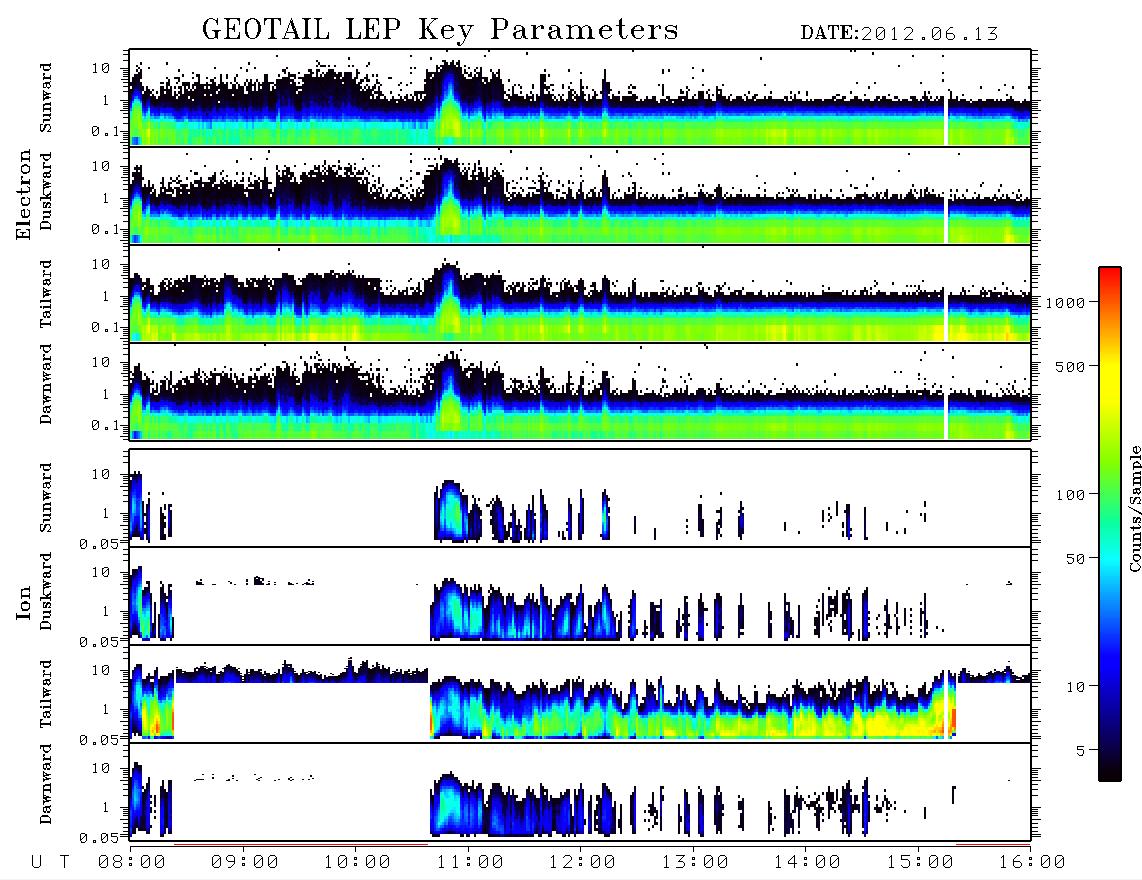Click the Electron Sunward spectrogram panel
Screen dimensions: 1142x880
click(x=580, y=98)
